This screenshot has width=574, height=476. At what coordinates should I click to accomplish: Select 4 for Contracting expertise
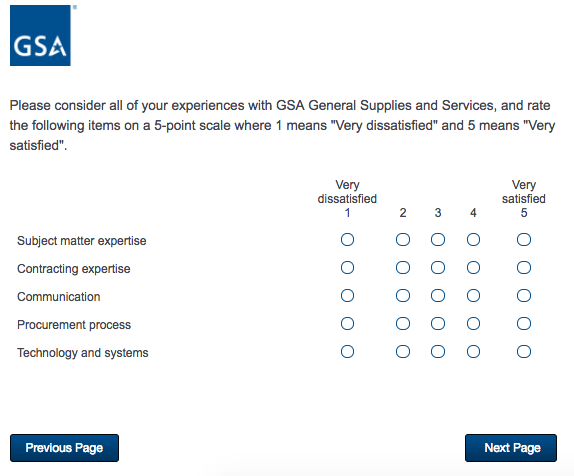pos(473,268)
